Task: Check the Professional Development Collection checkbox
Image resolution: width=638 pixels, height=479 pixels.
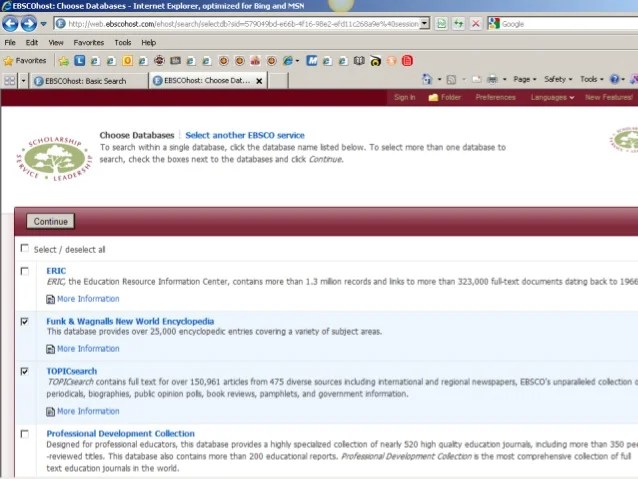Action: tap(24, 434)
